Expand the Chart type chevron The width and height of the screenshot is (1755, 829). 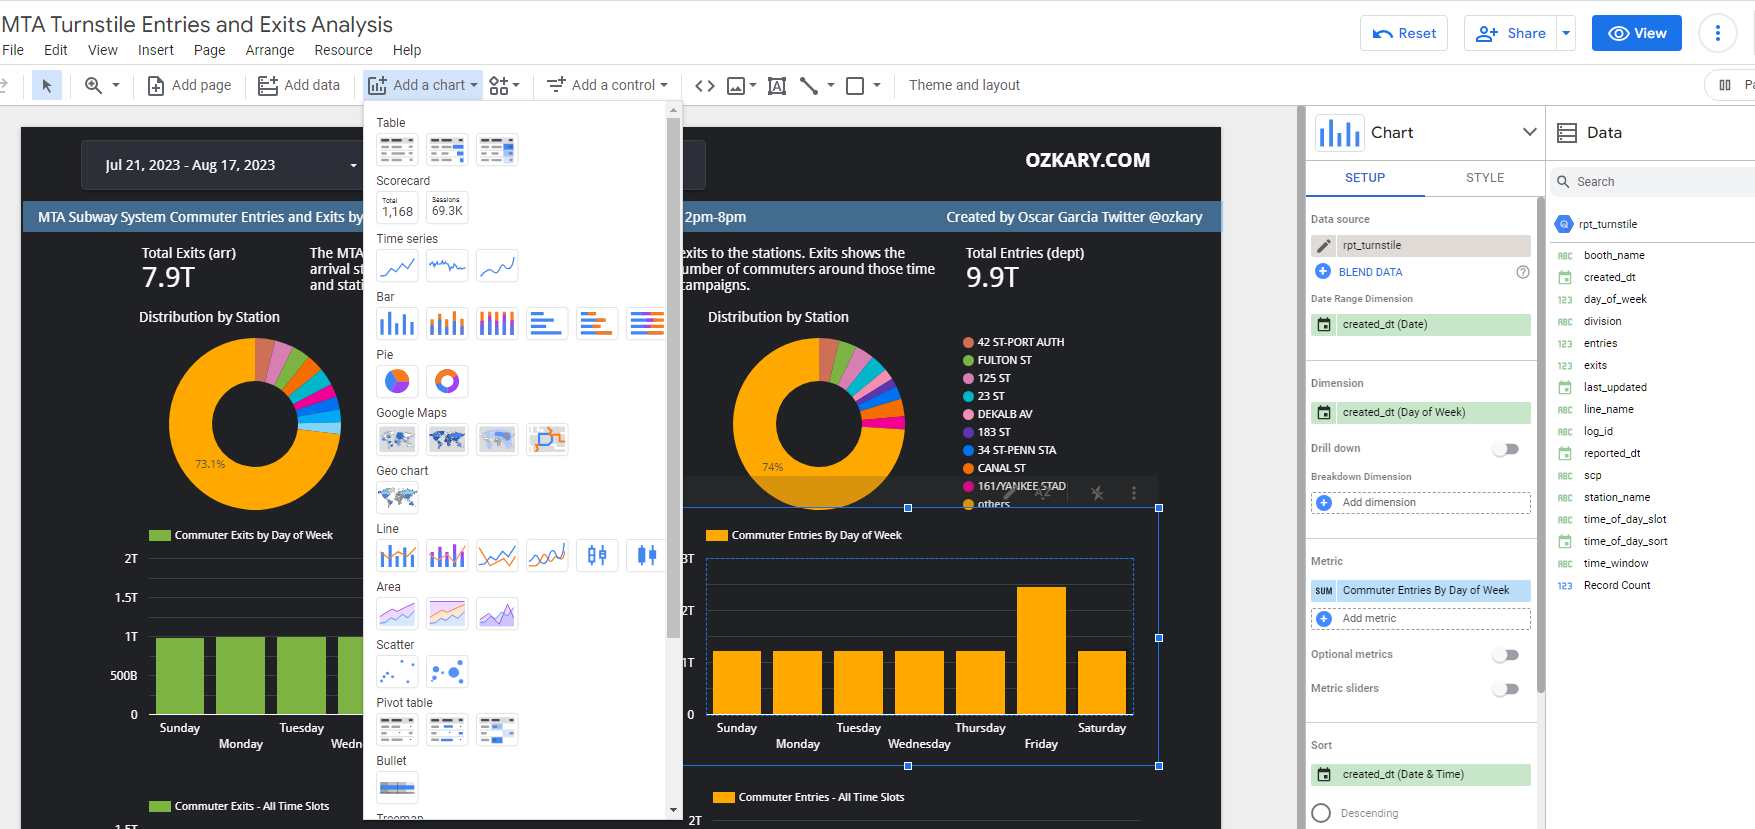1529,132
